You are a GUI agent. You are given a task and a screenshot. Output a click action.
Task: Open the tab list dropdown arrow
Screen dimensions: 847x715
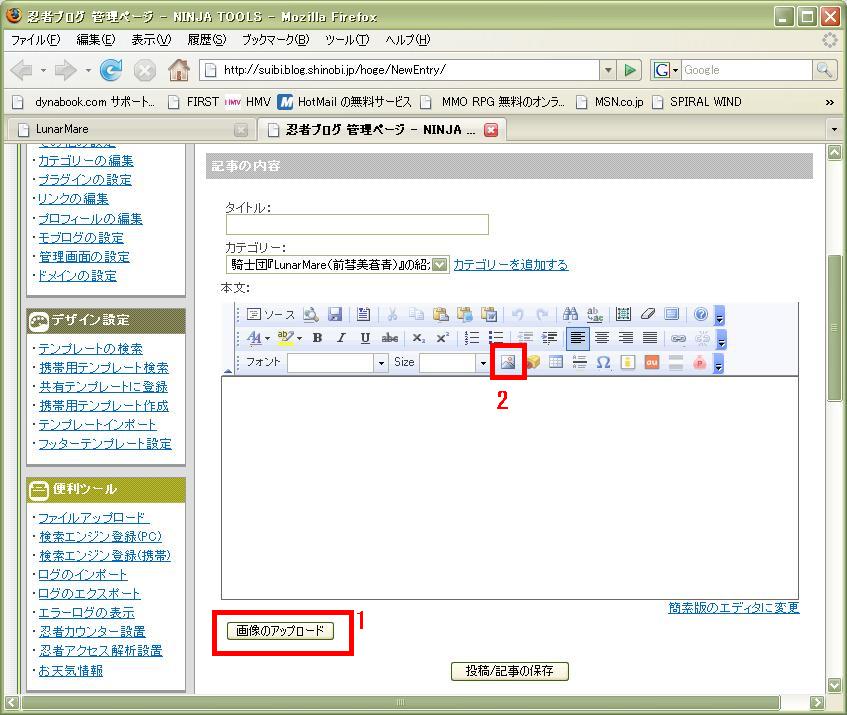[x=834, y=130]
